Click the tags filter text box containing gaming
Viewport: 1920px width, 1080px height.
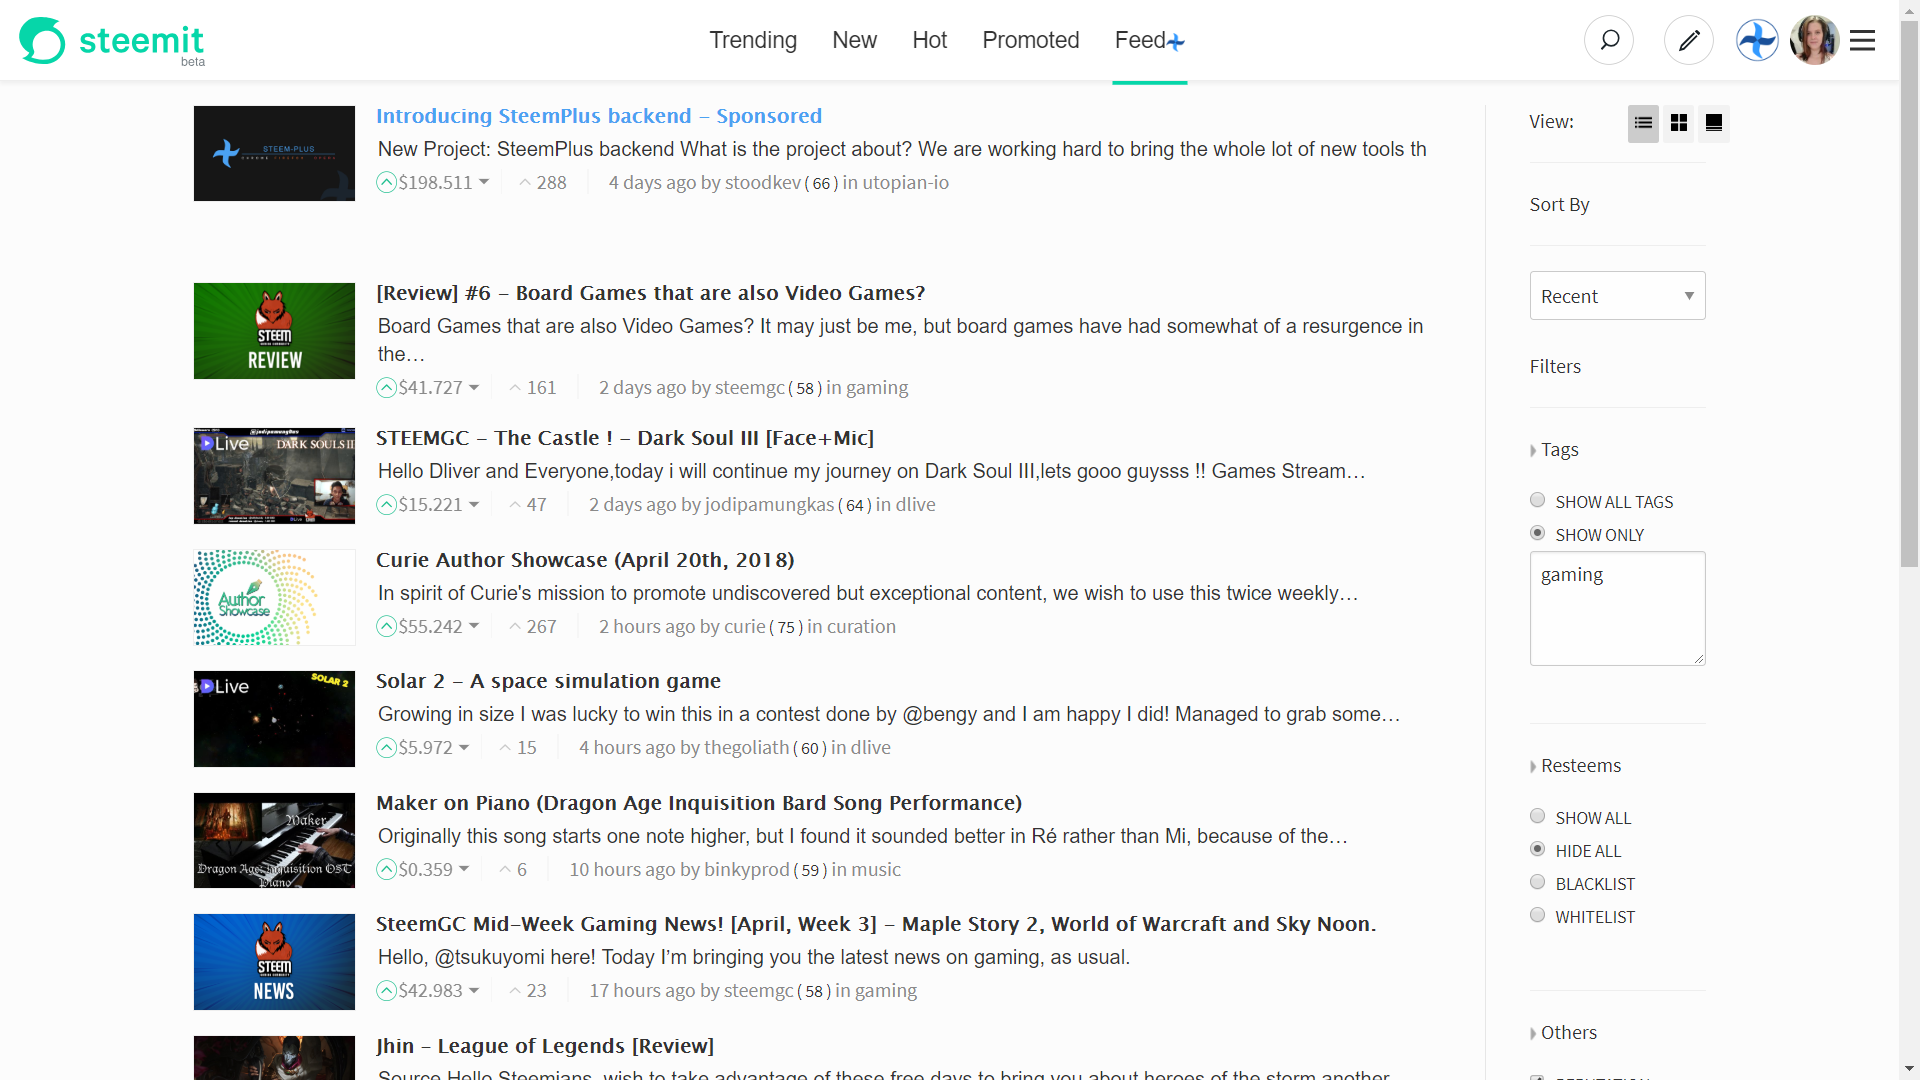pos(1617,608)
